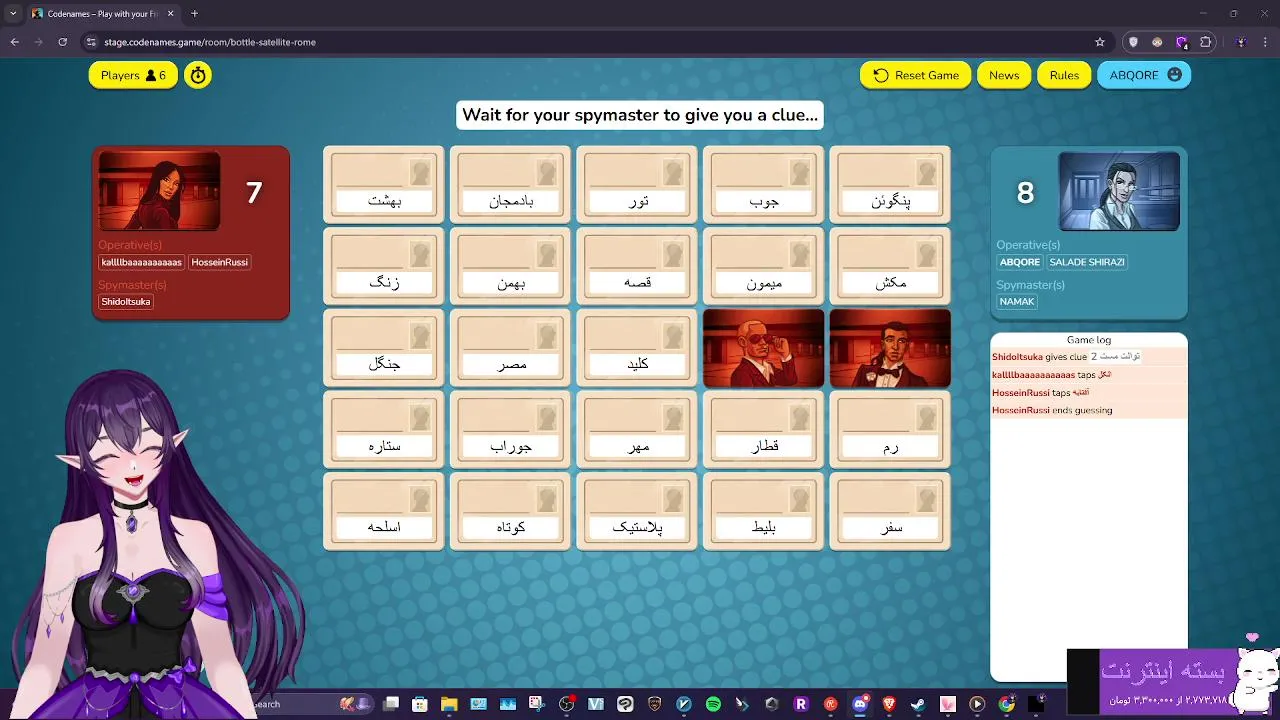1280x720 pixels.
Task: Open Google Chrome from the taskbar
Action: (1006, 704)
